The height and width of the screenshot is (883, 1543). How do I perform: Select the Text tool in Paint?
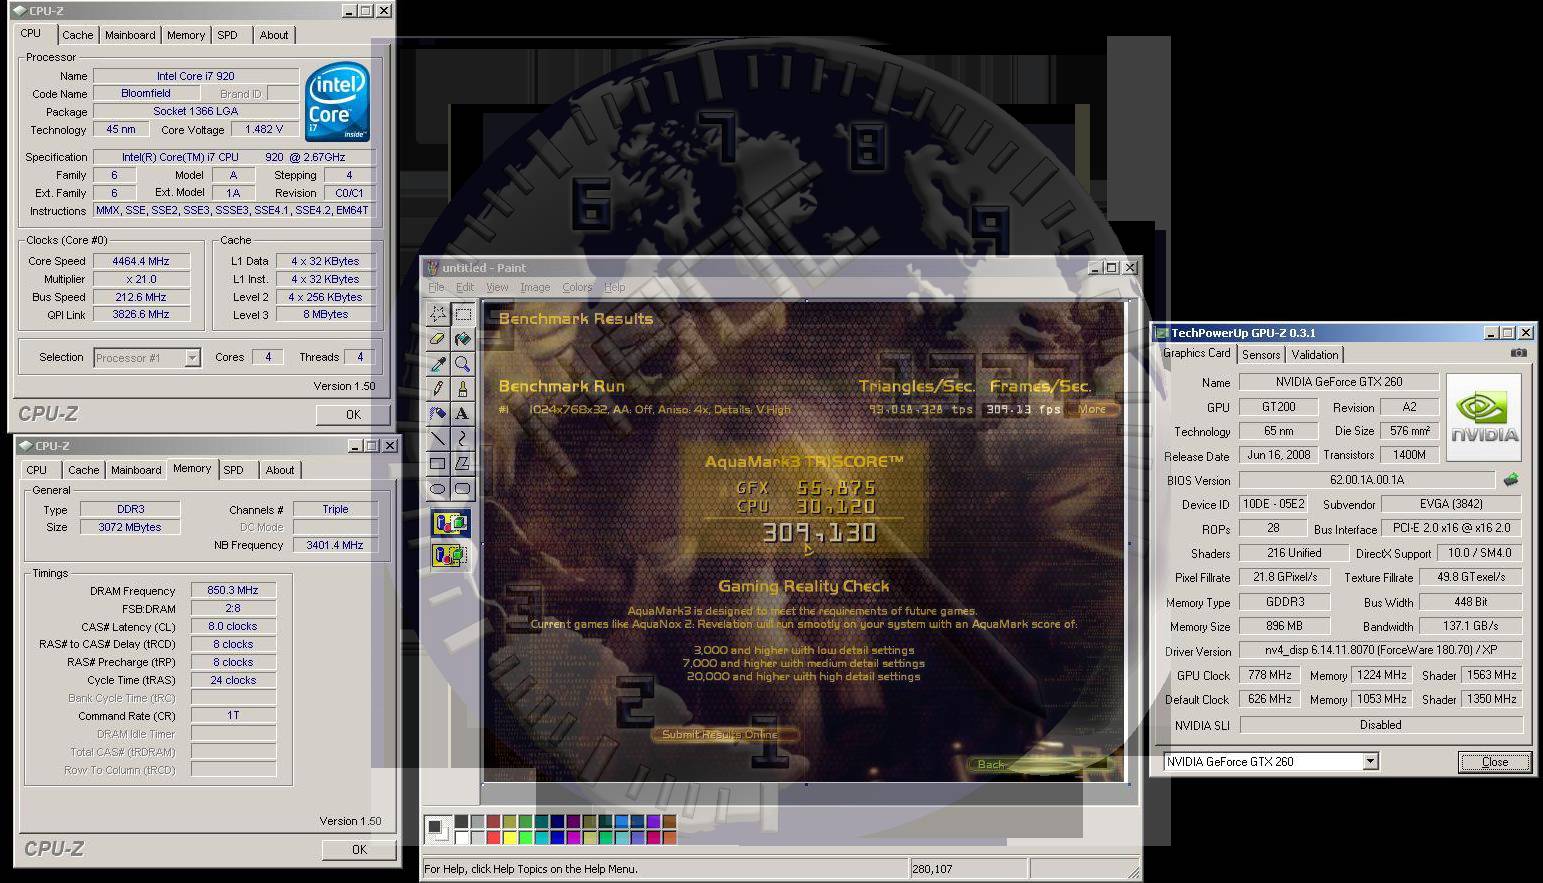coord(462,413)
